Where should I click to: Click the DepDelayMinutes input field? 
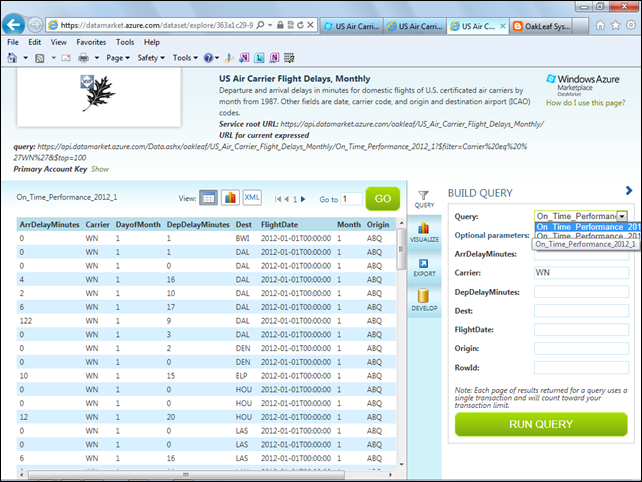tap(581, 292)
